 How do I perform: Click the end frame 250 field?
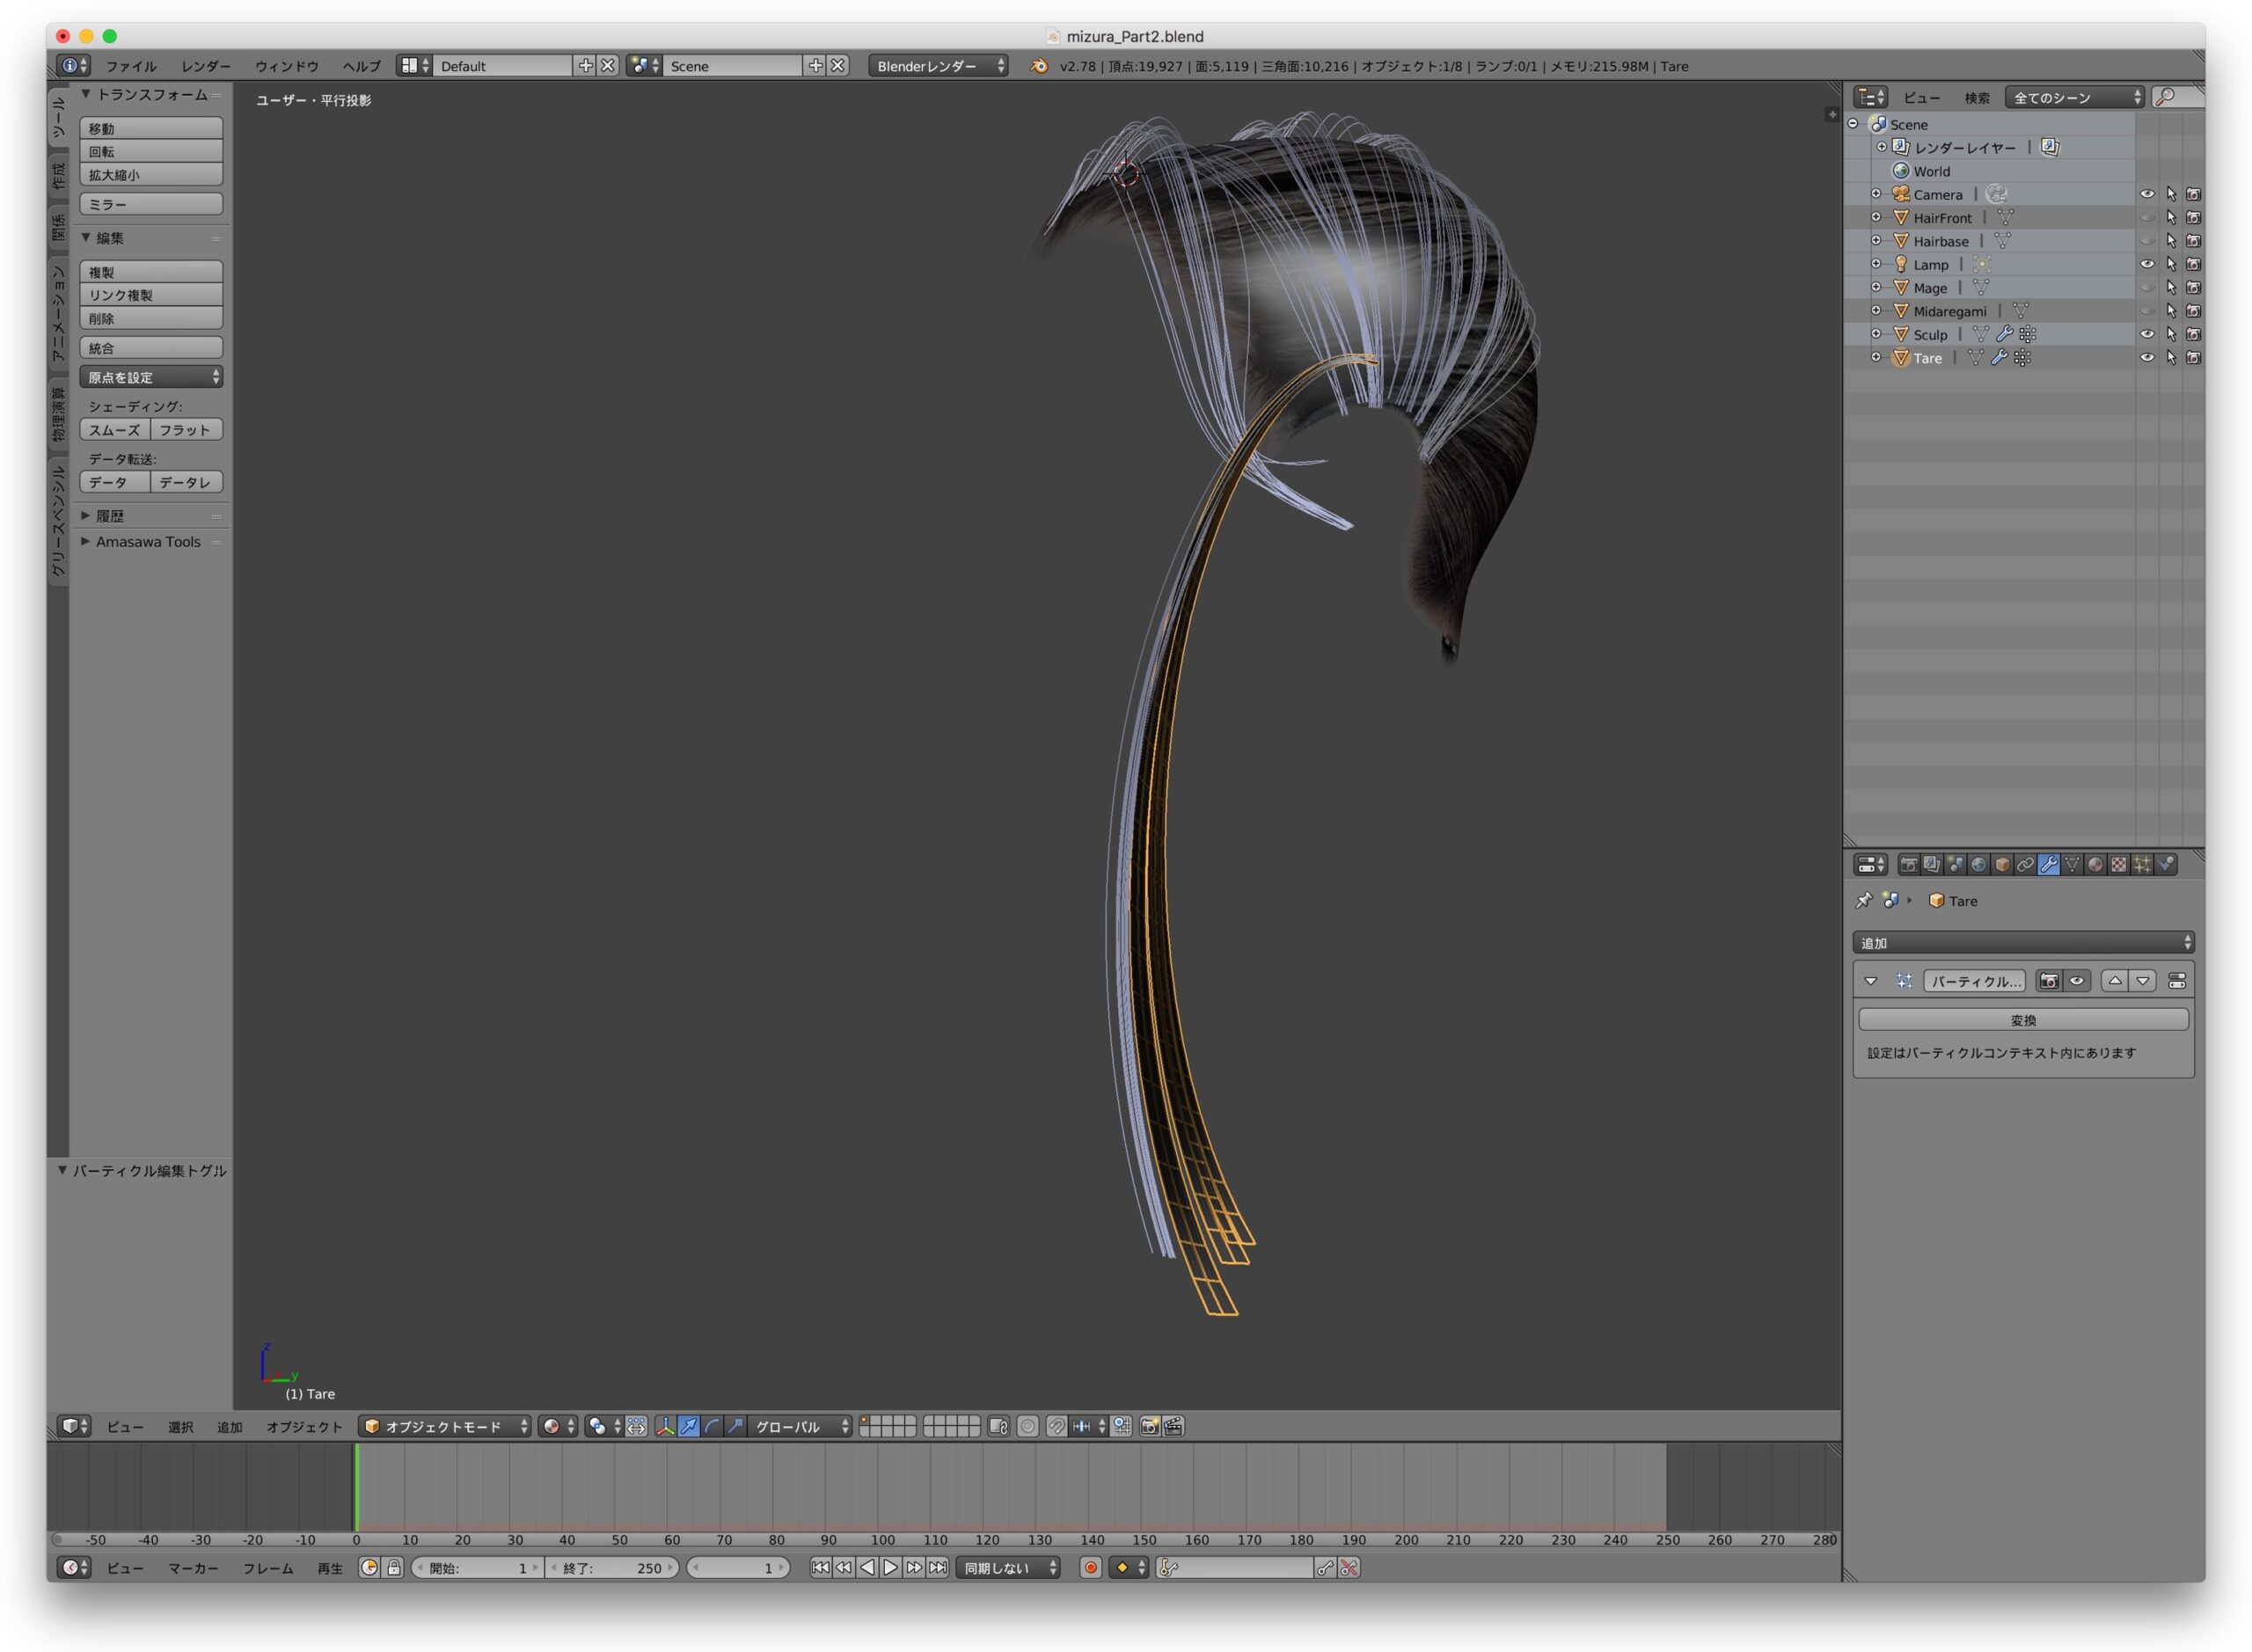pyautogui.click(x=612, y=1567)
